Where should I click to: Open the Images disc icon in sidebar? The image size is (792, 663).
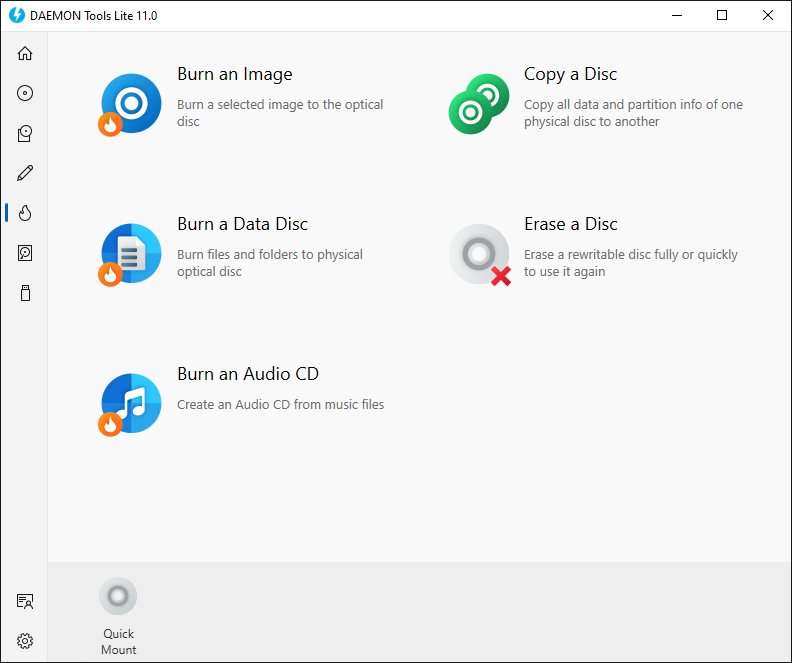(x=25, y=93)
